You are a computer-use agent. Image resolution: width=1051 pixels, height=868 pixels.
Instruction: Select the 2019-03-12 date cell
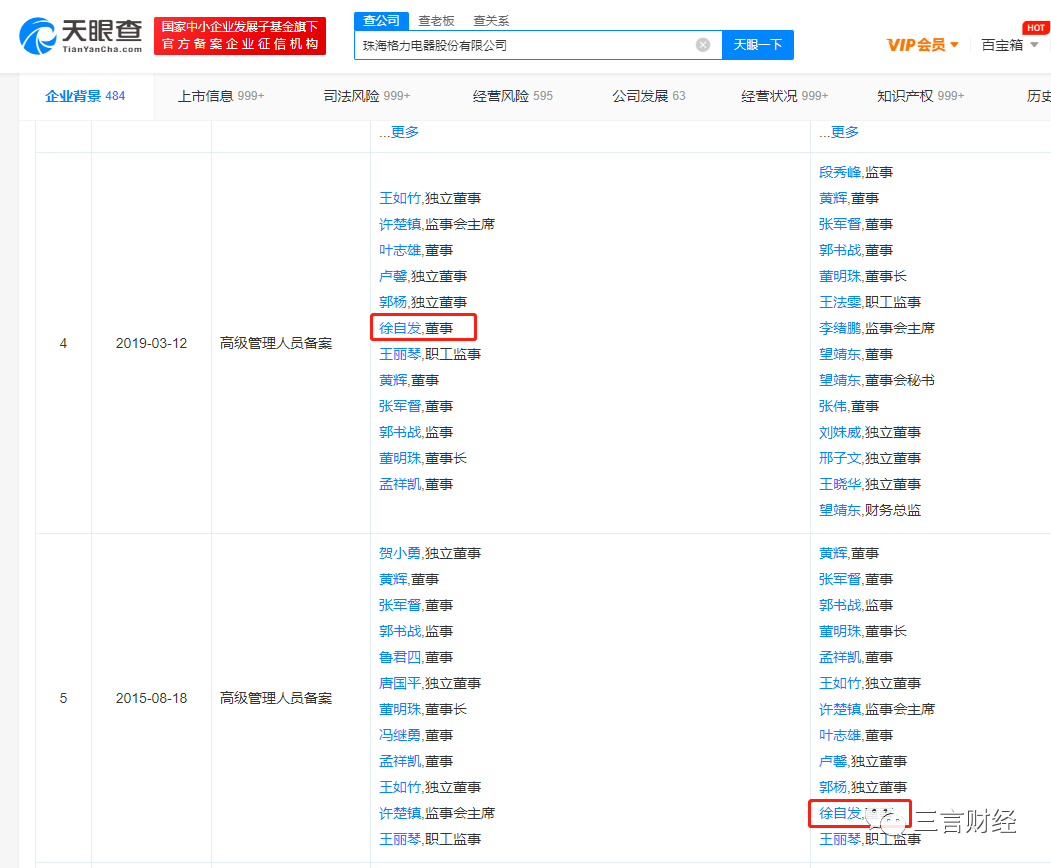coord(151,343)
